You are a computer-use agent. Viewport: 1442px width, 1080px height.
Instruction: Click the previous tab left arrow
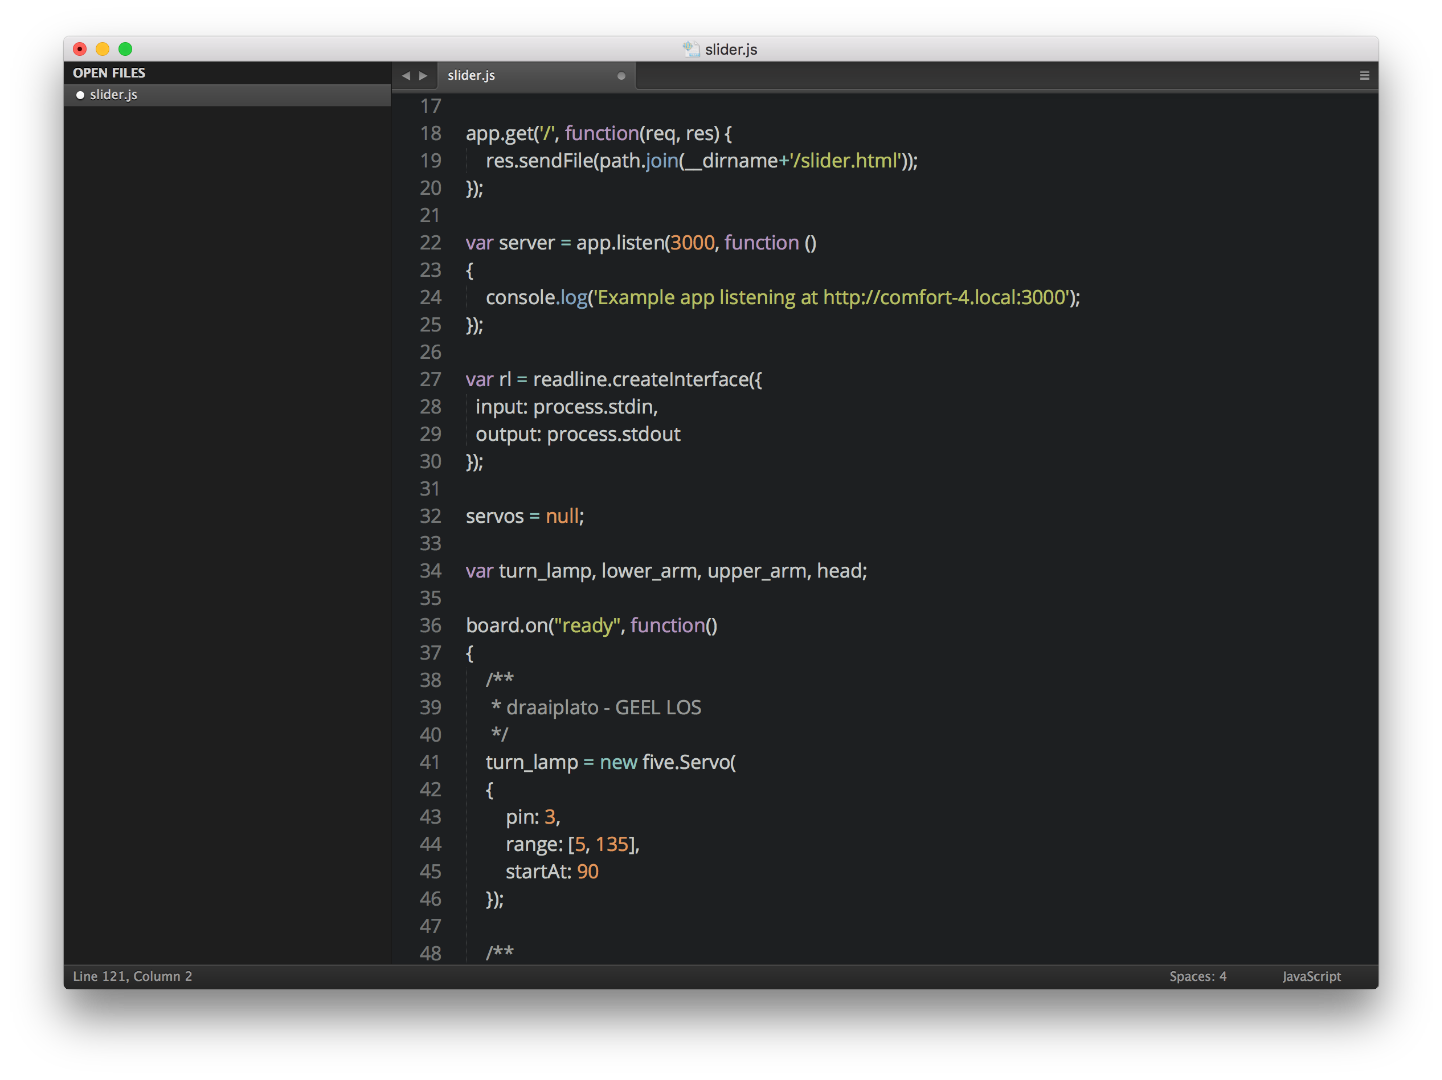click(x=406, y=76)
